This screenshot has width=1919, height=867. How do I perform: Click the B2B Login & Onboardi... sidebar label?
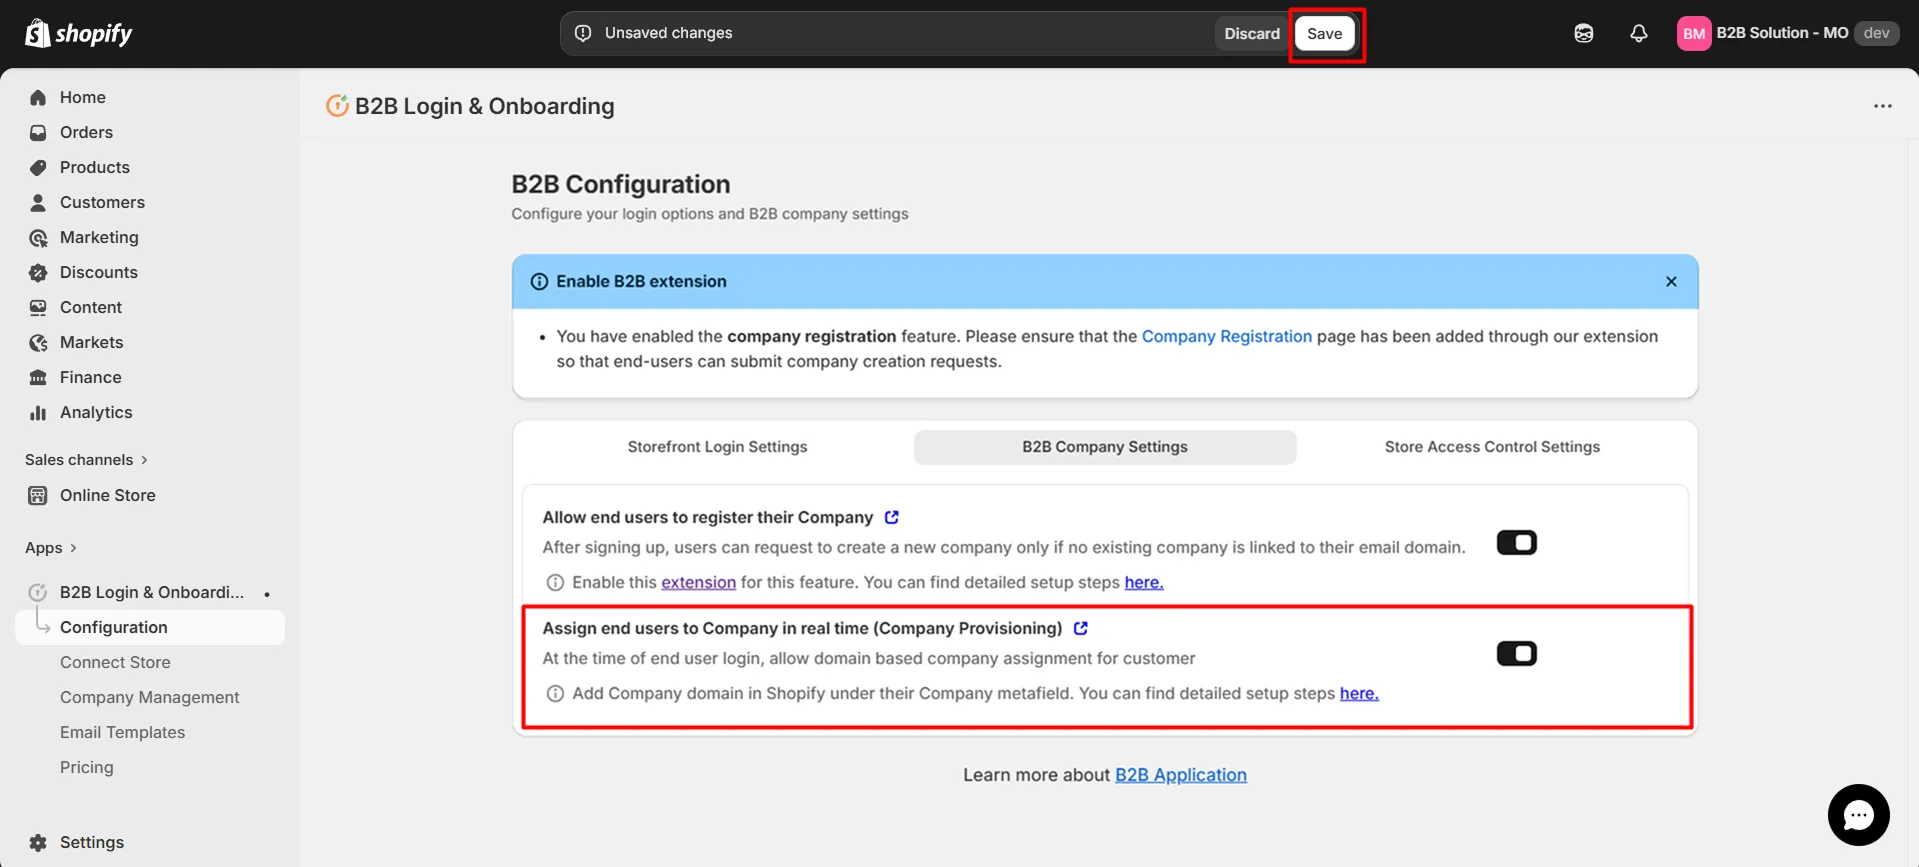tap(151, 592)
